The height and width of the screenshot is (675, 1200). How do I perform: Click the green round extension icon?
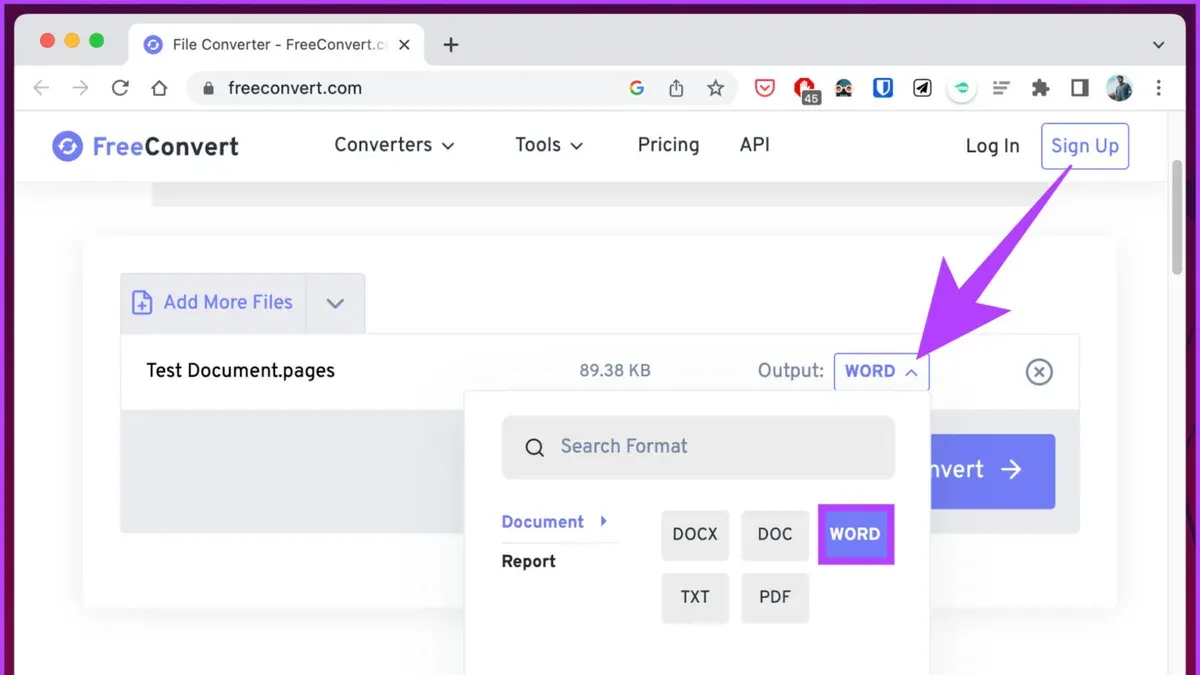[x=961, y=88]
